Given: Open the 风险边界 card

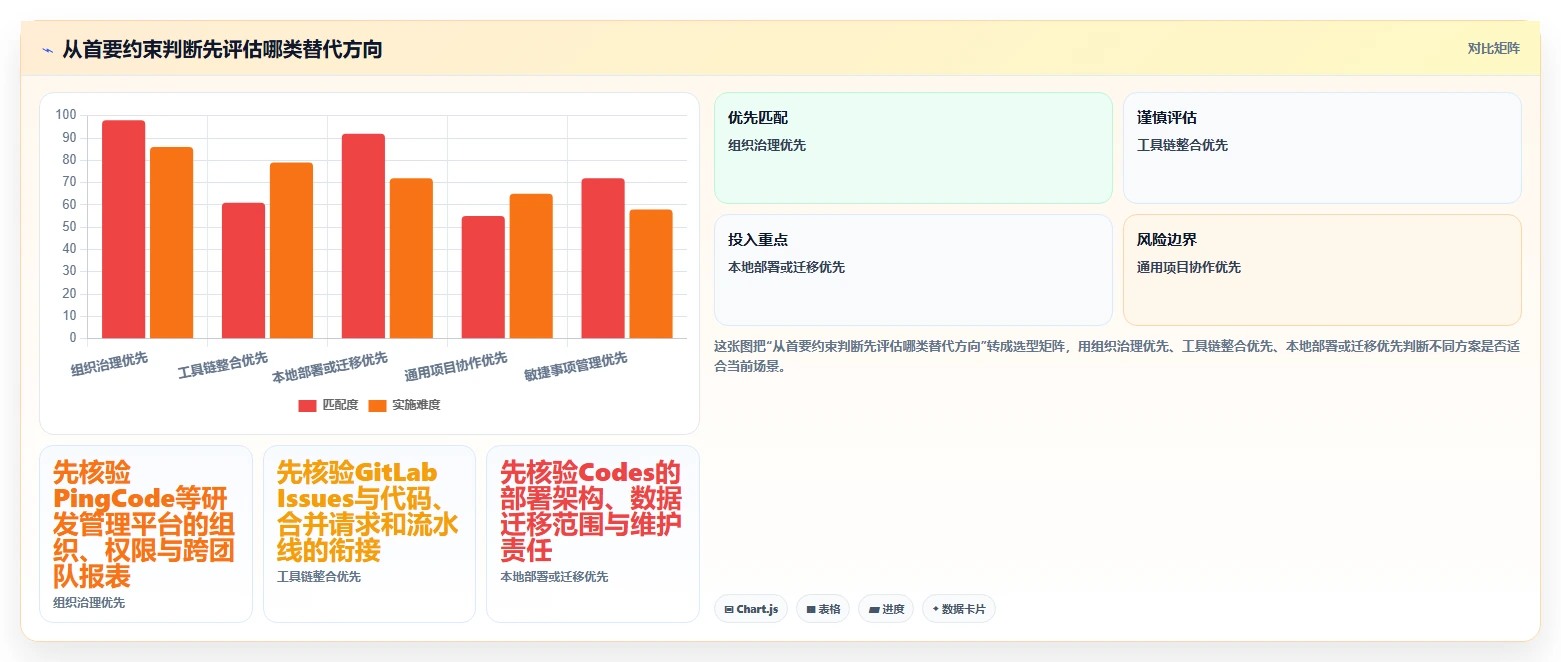Looking at the screenshot, I should pos(1322,270).
